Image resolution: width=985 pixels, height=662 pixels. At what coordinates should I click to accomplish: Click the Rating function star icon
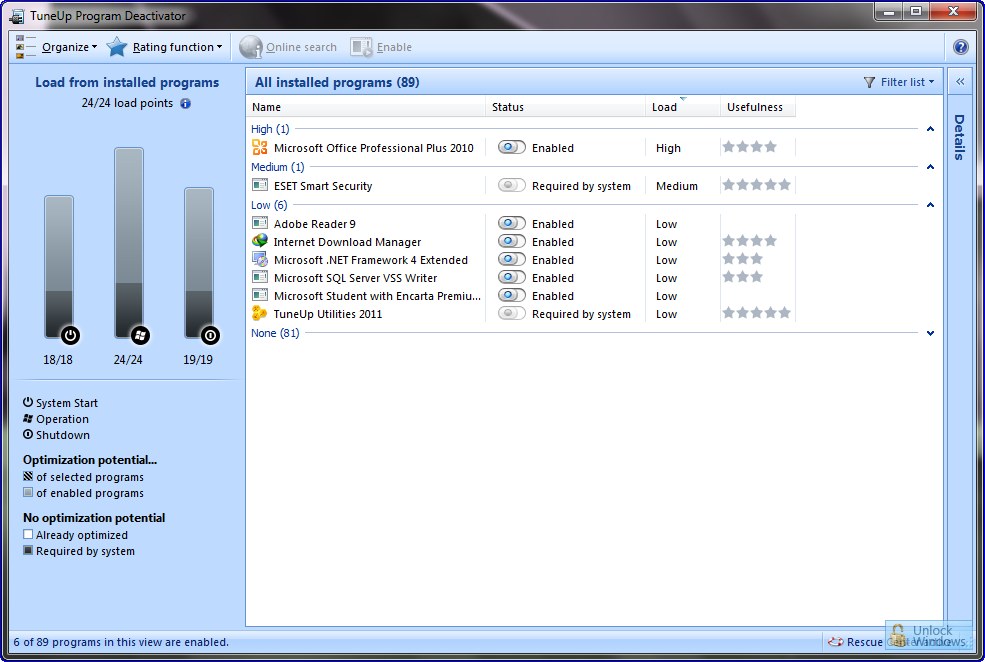118,47
